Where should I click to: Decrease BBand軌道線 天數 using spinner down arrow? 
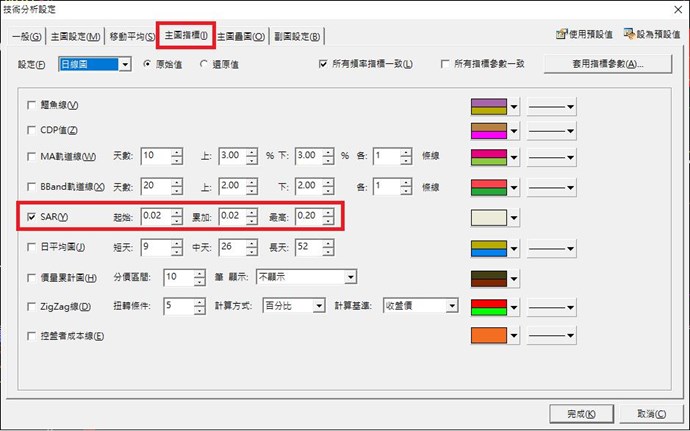coord(177,191)
